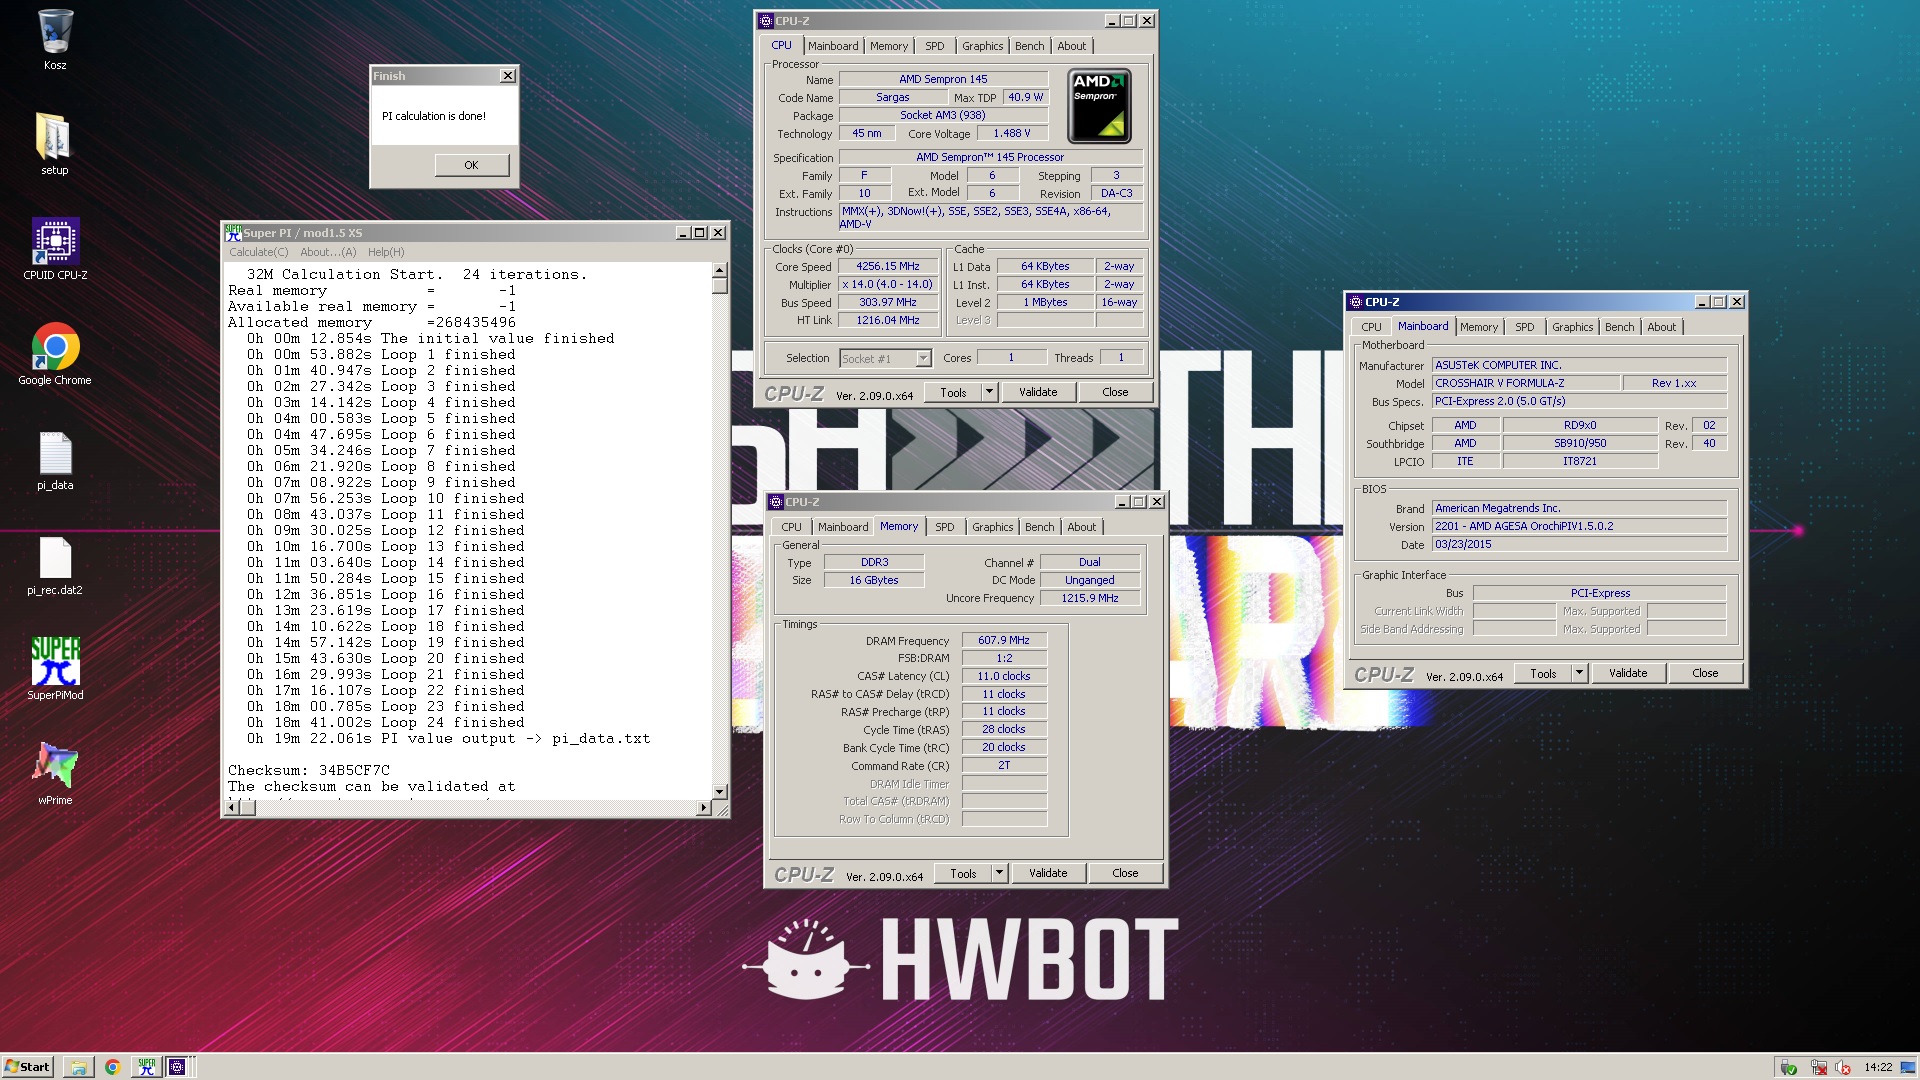Open SPD tab in top CPU-Z window

[x=934, y=46]
